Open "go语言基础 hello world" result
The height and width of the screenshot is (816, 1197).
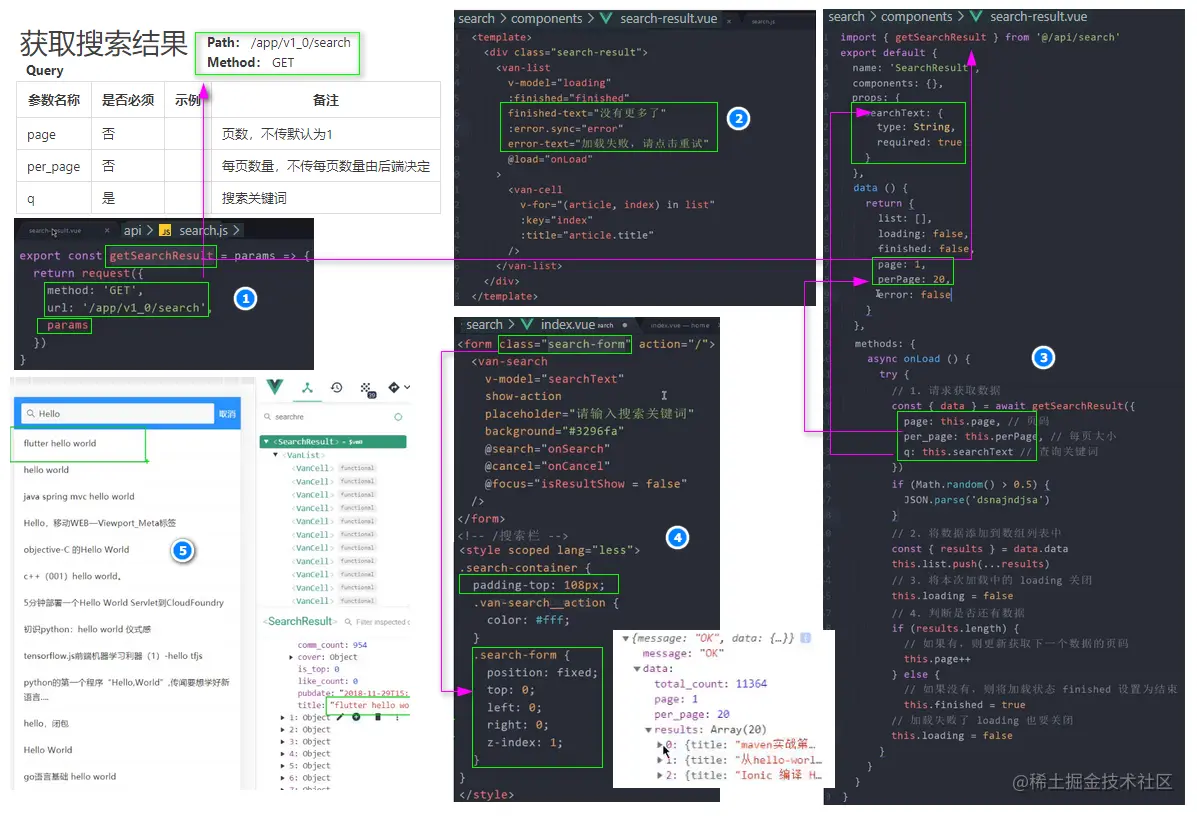(x=69, y=776)
